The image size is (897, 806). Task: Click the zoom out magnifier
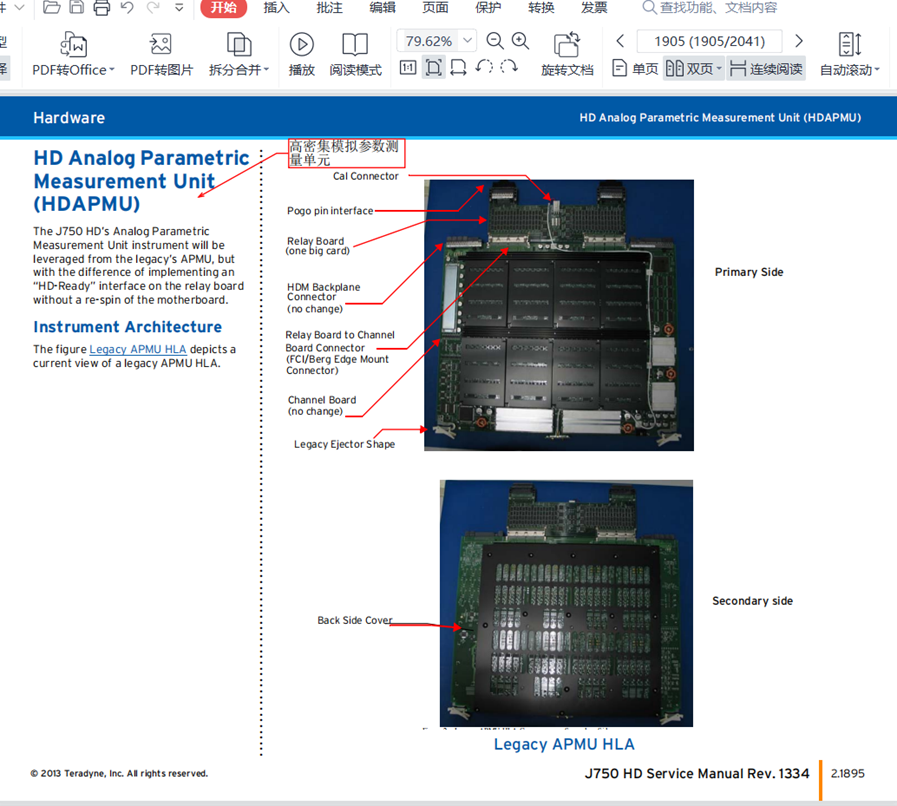(x=495, y=41)
